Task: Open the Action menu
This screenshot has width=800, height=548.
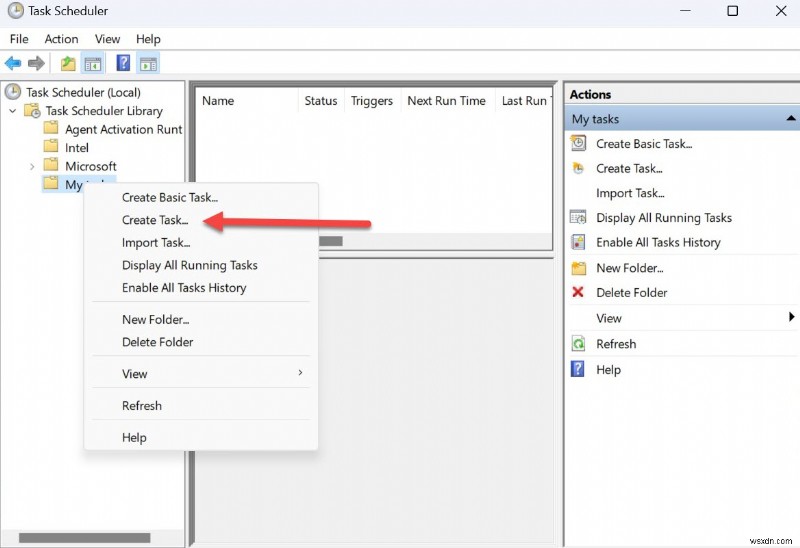Action: tap(61, 39)
